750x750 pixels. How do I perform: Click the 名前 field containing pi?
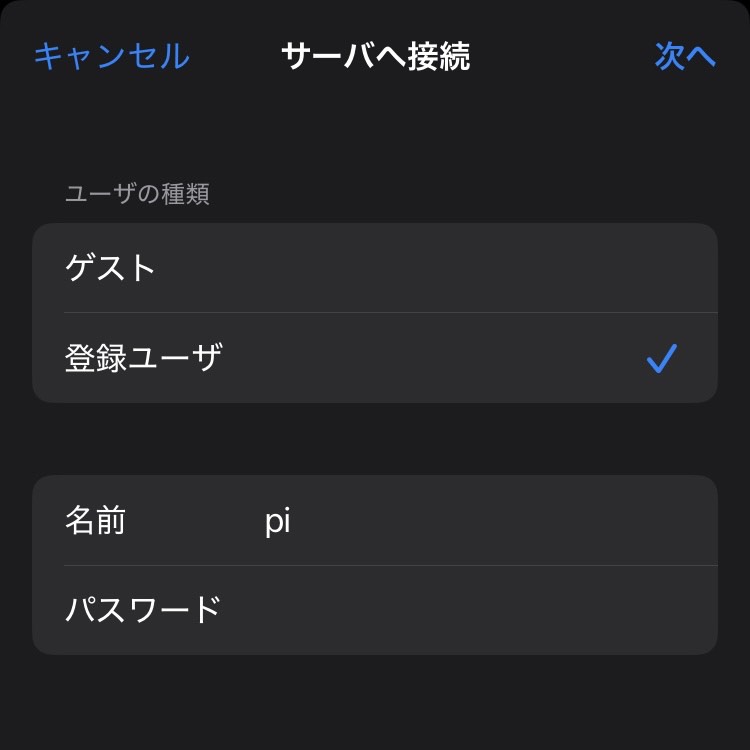click(375, 520)
